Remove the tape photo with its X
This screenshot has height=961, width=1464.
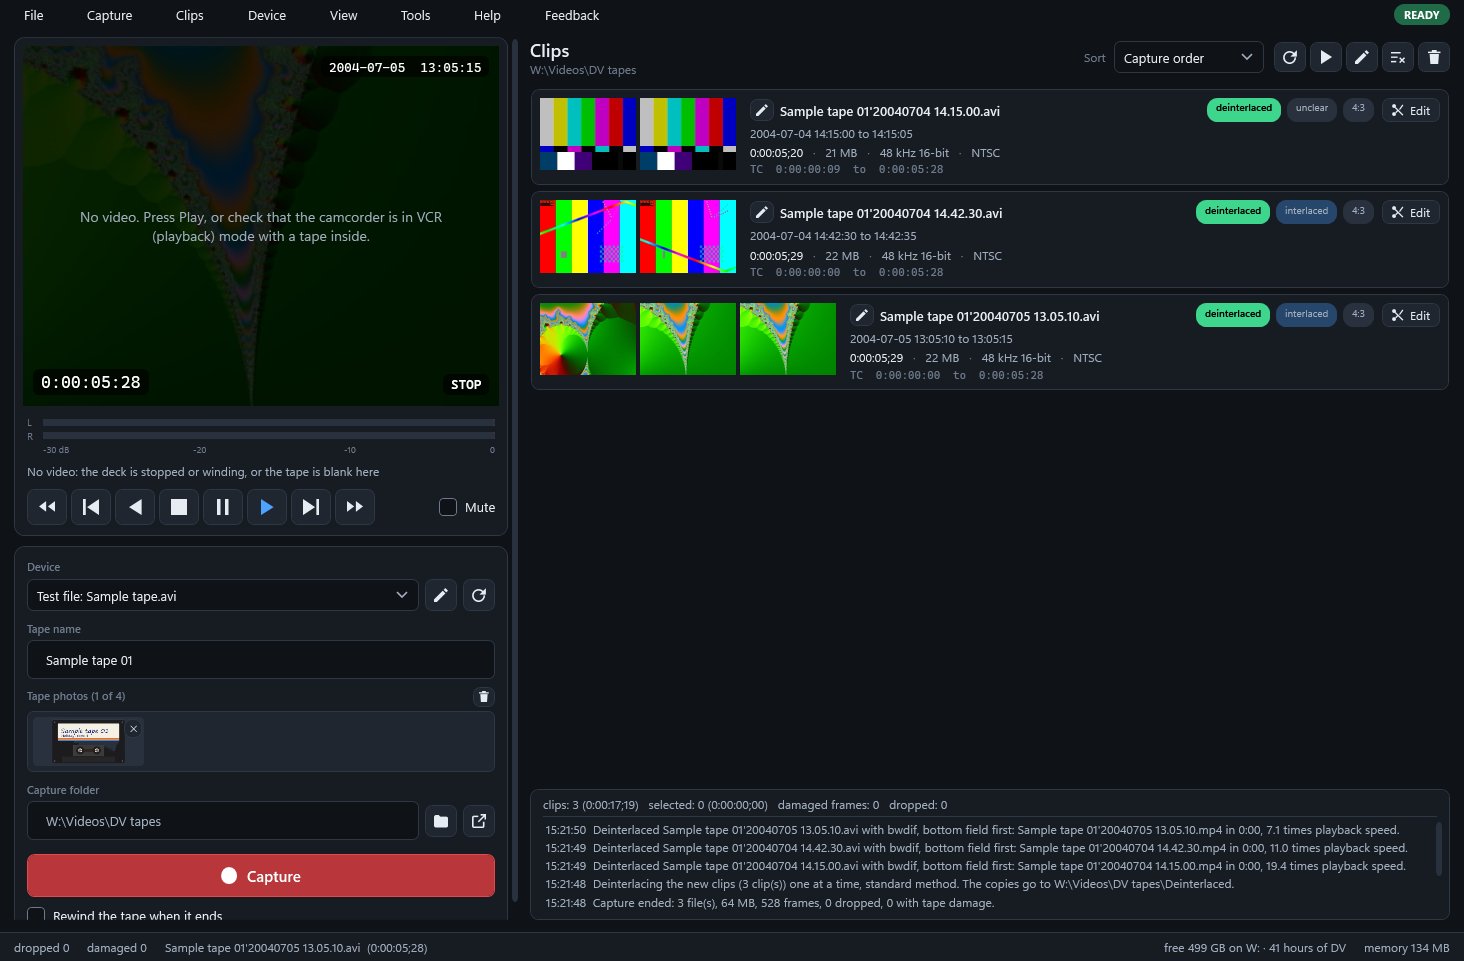coord(134,729)
